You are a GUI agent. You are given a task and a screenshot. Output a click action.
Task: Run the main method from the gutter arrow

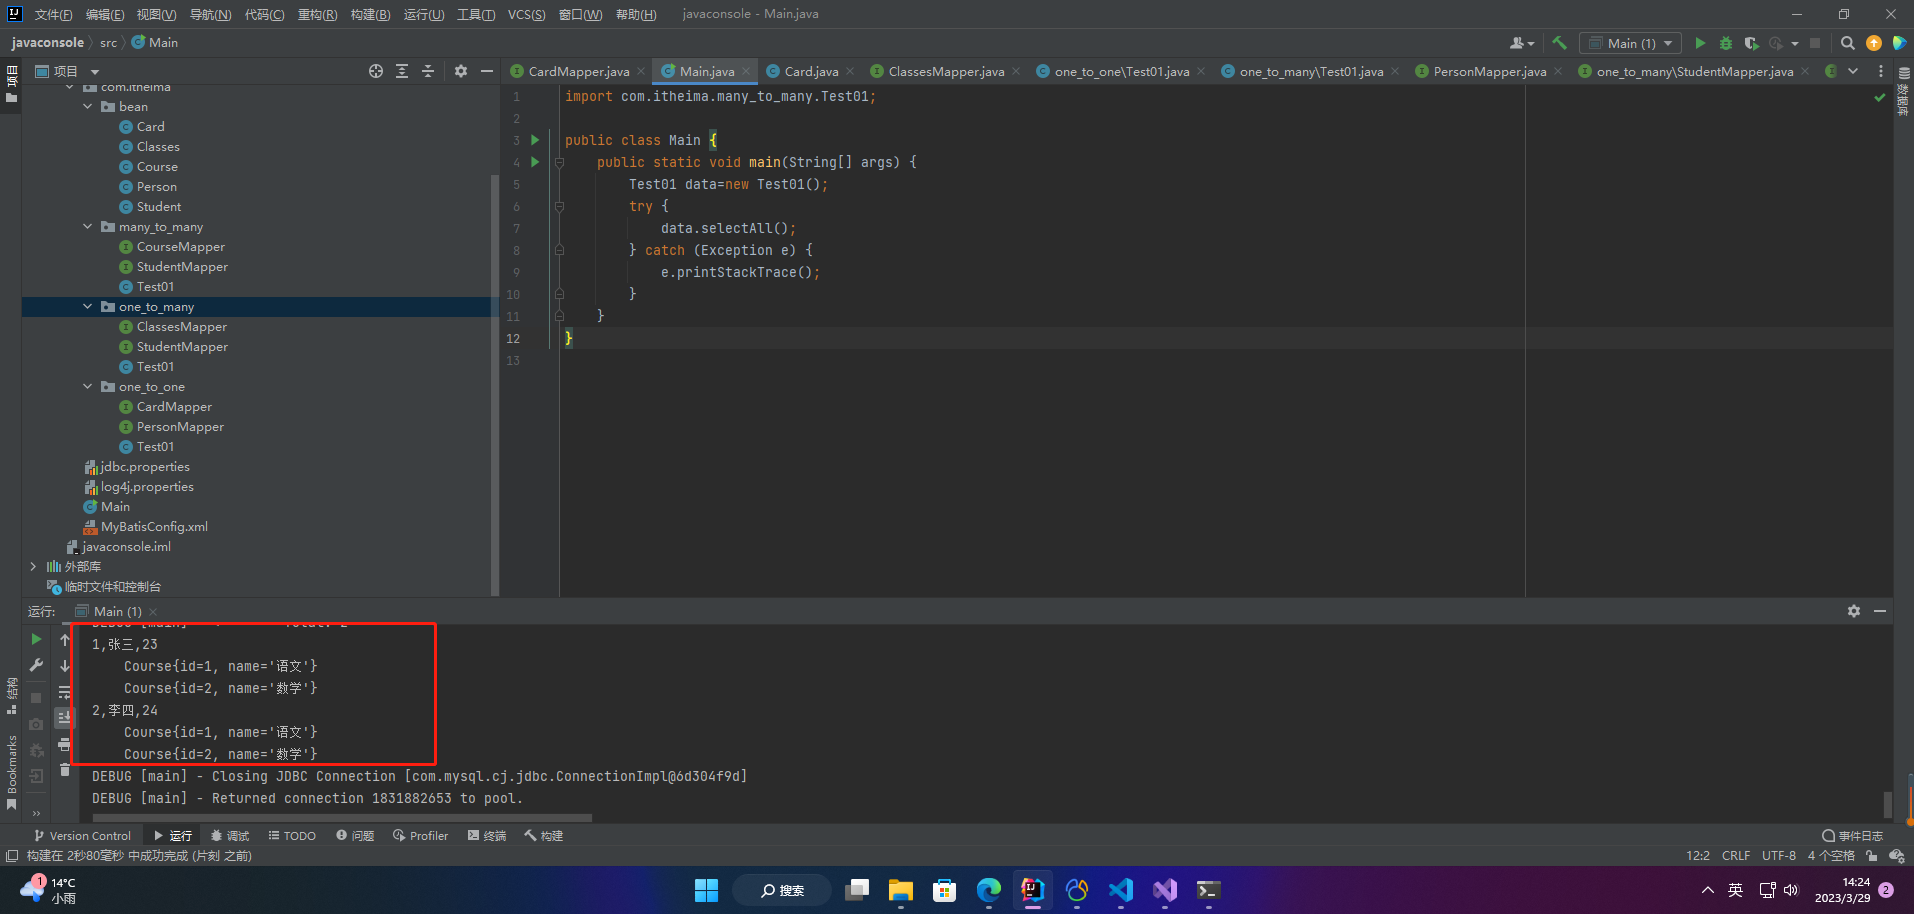[x=535, y=162]
